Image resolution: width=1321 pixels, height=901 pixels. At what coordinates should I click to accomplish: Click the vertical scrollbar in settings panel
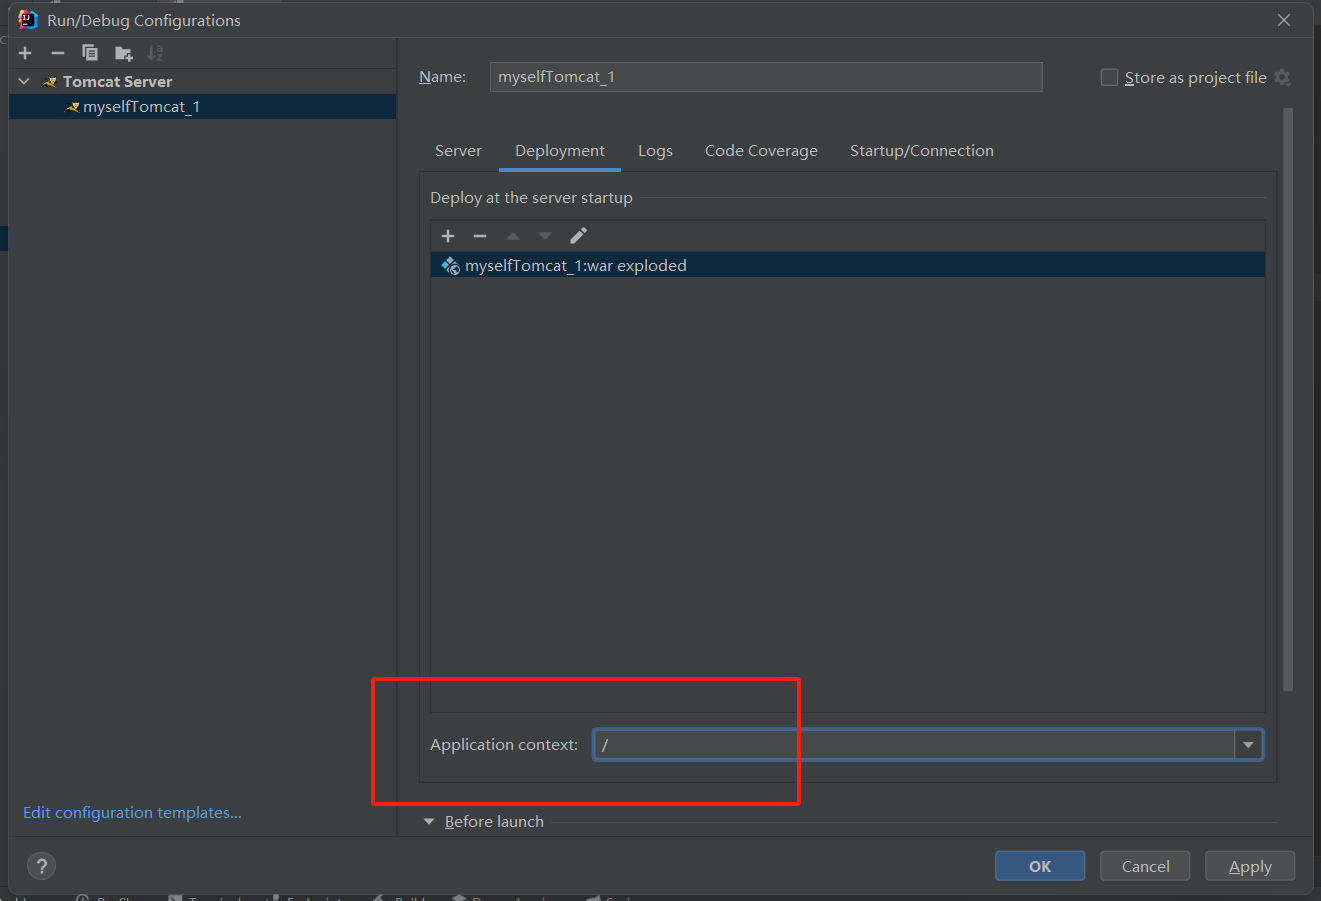(x=1288, y=400)
